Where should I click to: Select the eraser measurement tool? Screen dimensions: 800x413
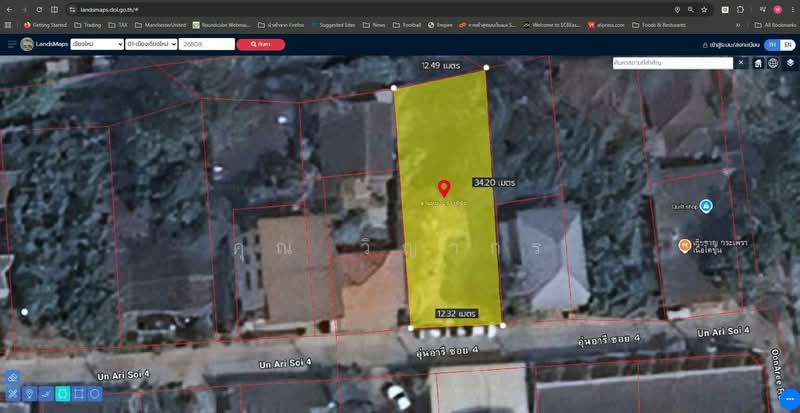click(13, 378)
